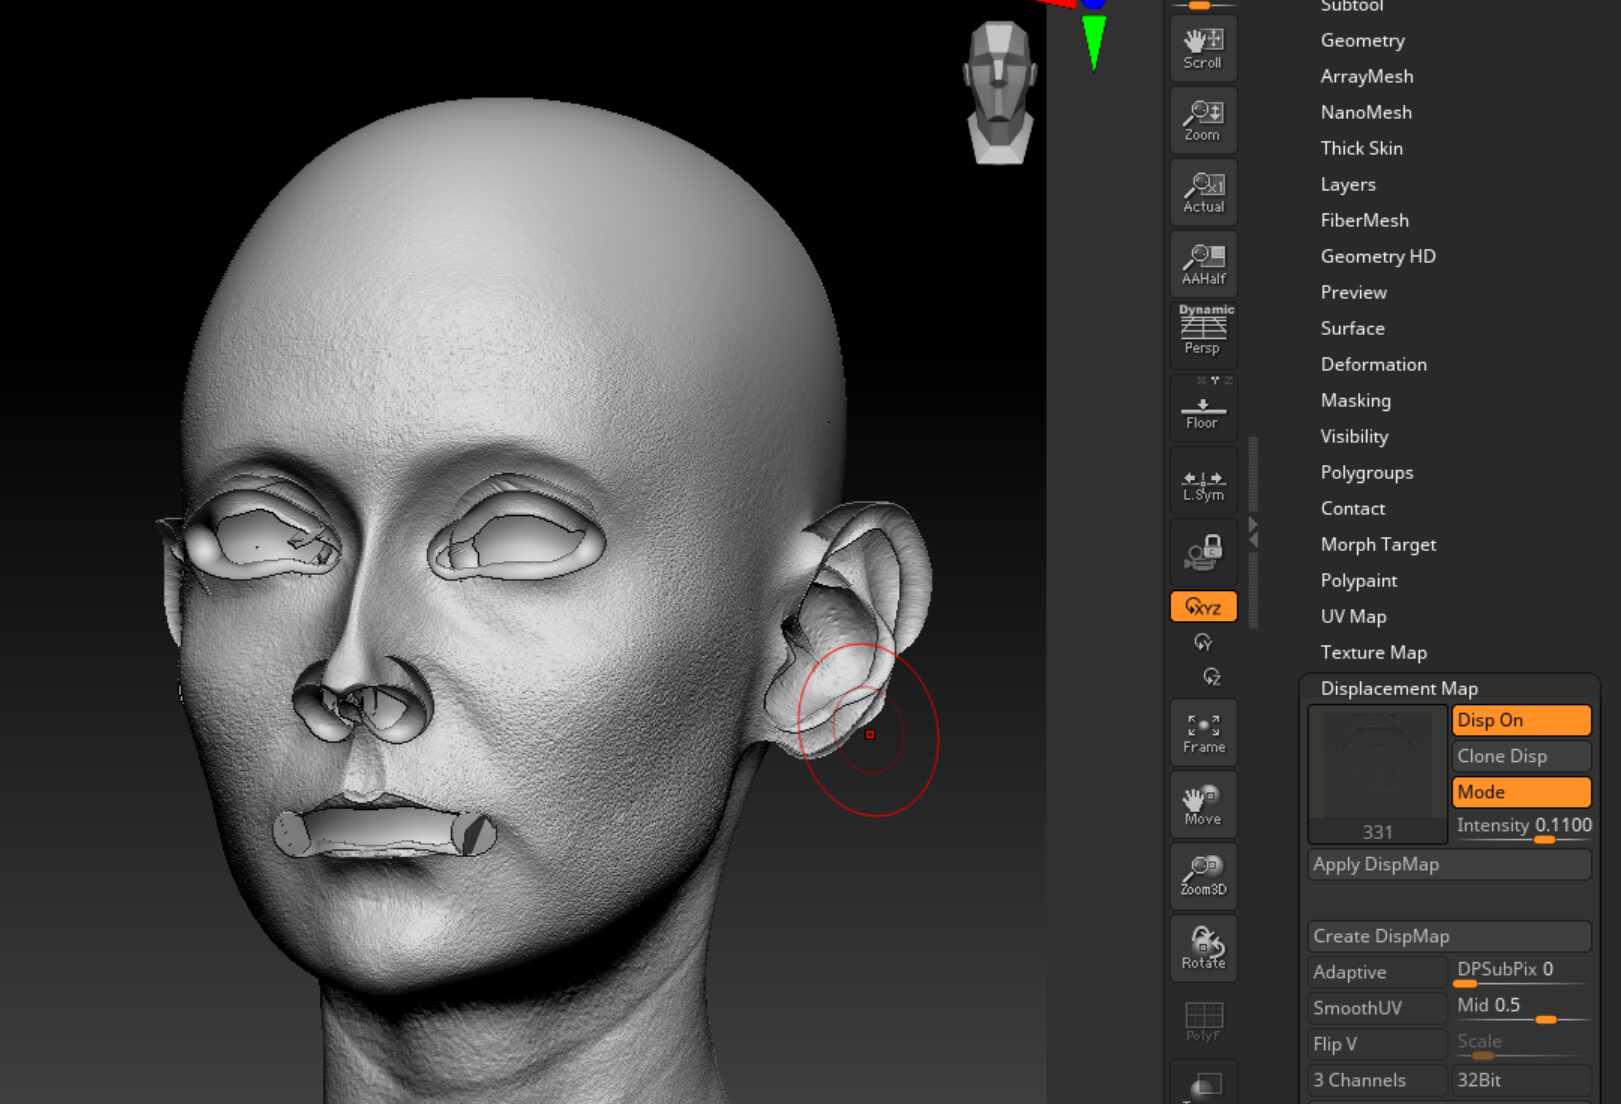1621x1104 pixels.
Task: Set view to Actual size icon
Action: pyautogui.click(x=1203, y=192)
